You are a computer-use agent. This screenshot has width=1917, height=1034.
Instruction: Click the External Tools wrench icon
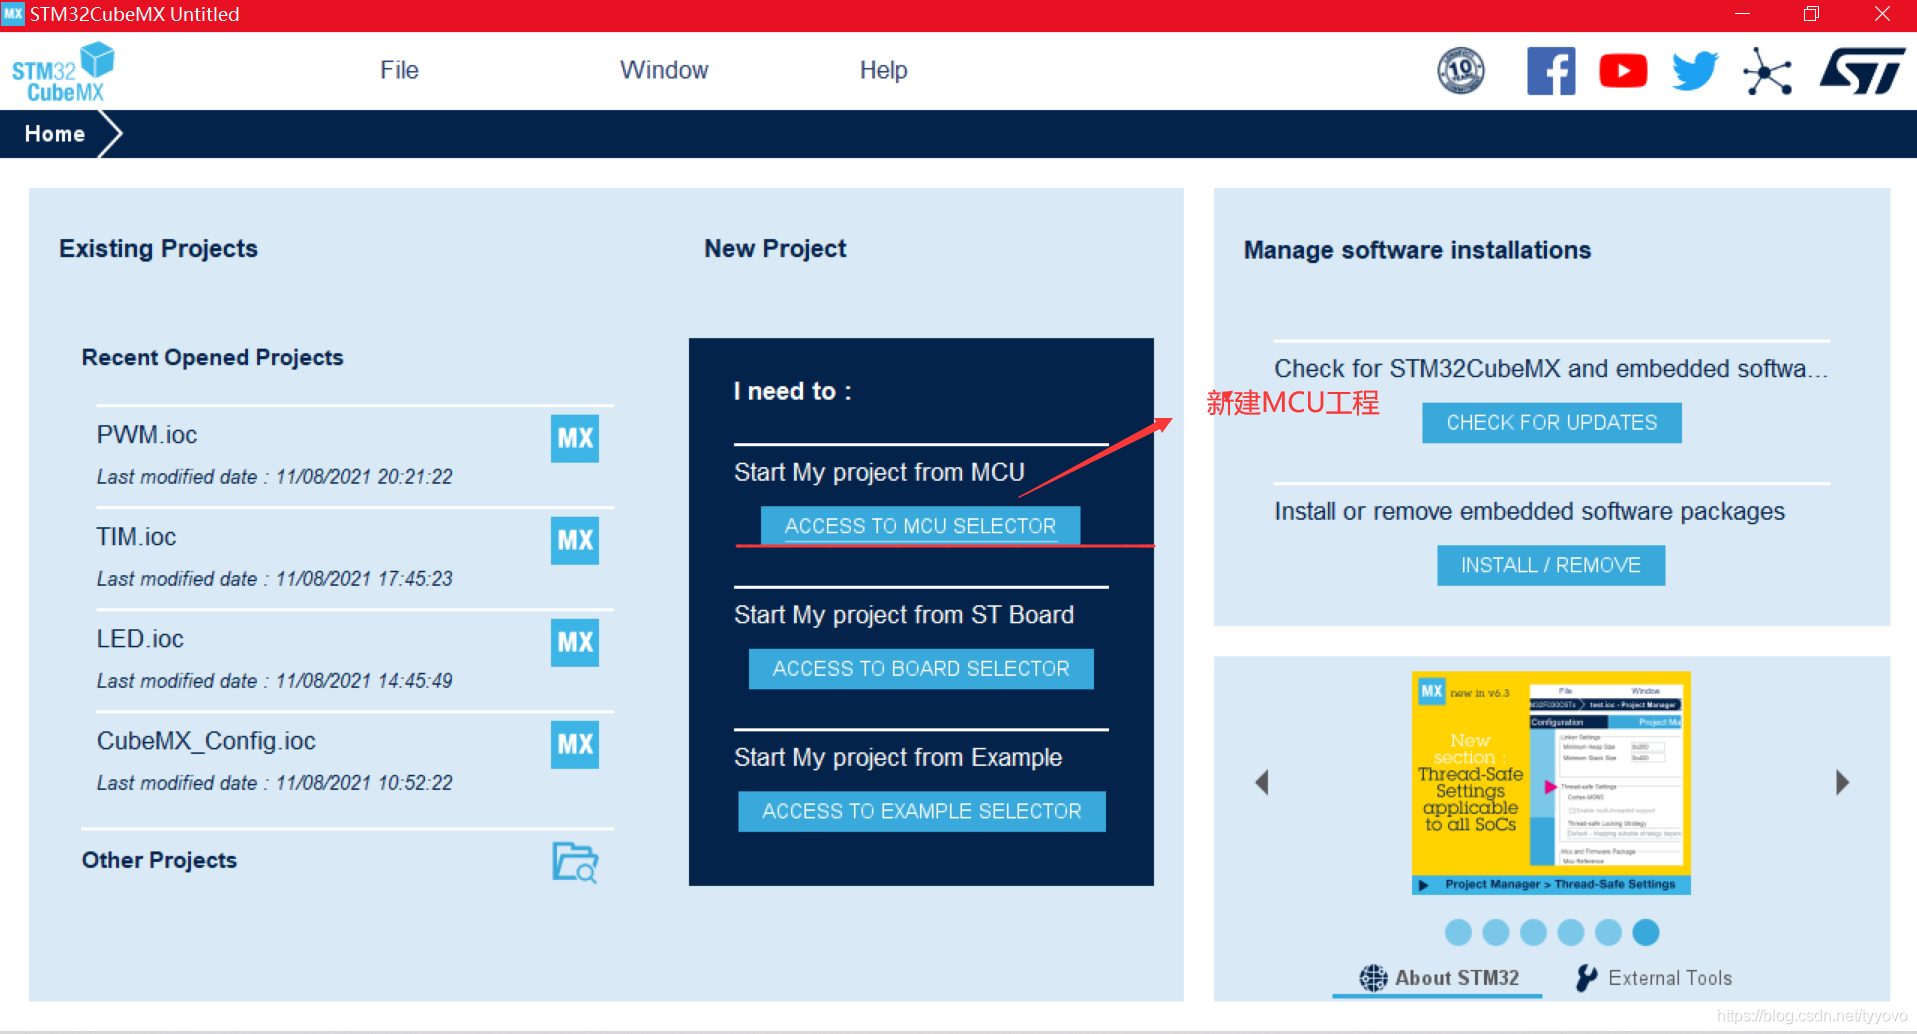[1587, 978]
